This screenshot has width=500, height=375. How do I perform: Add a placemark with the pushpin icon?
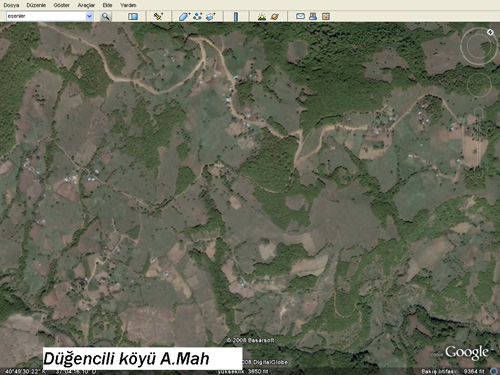[158, 16]
